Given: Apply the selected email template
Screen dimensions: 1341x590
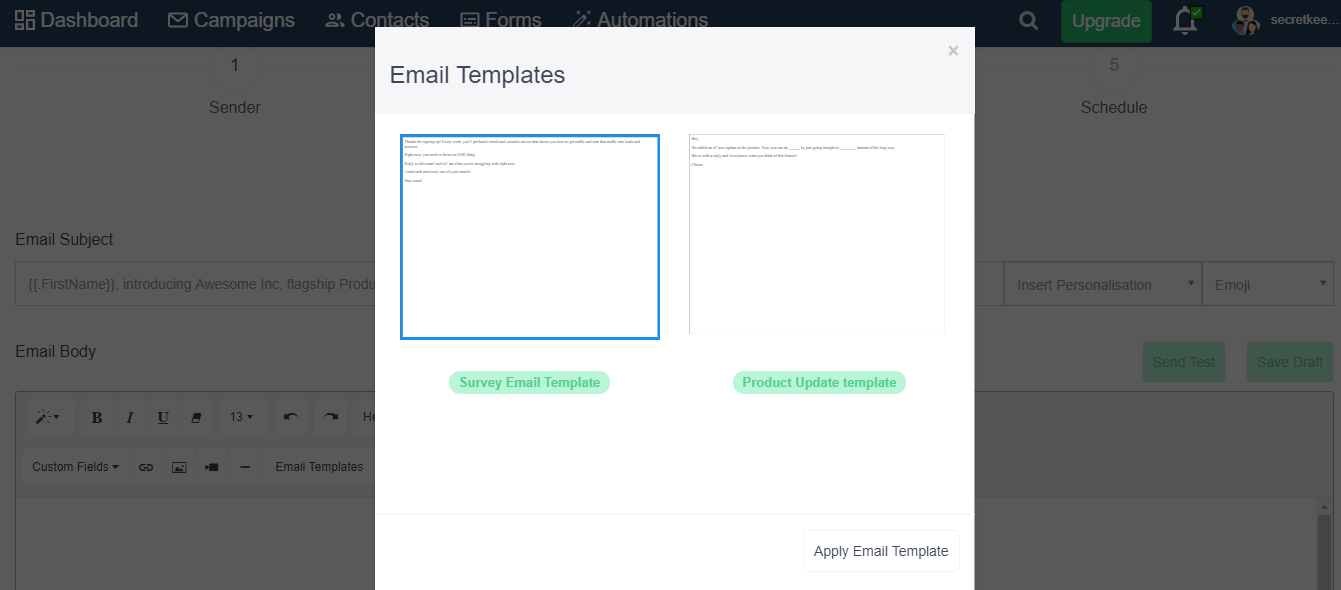Looking at the screenshot, I should click(x=881, y=551).
